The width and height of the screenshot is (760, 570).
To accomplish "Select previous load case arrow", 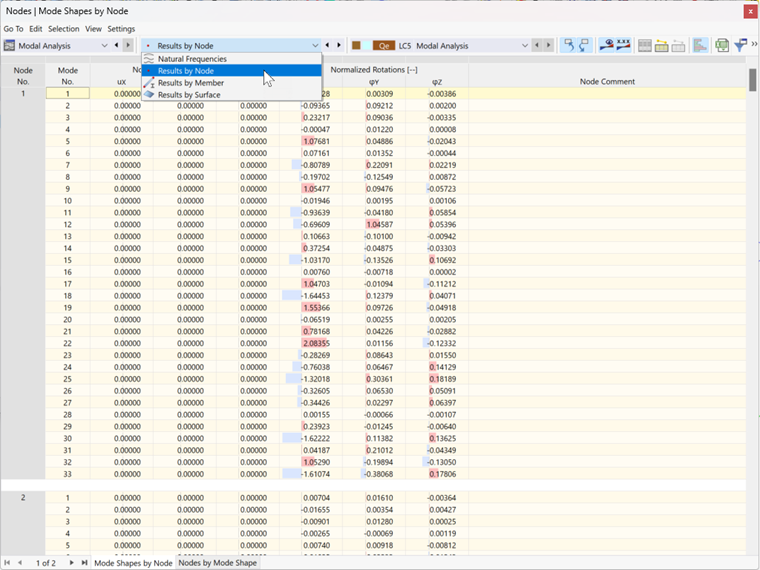I will tap(537, 46).
